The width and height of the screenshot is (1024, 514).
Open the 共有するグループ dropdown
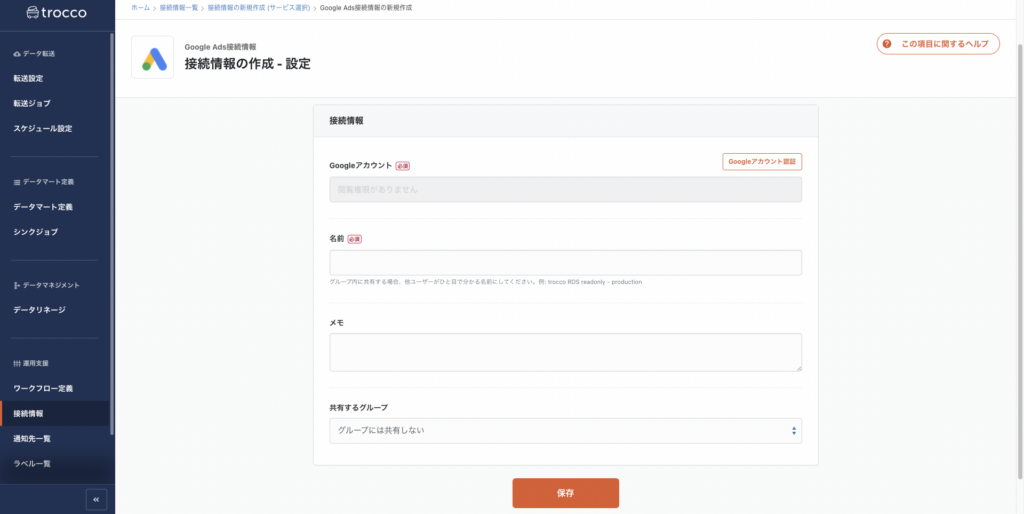[565, 431]
